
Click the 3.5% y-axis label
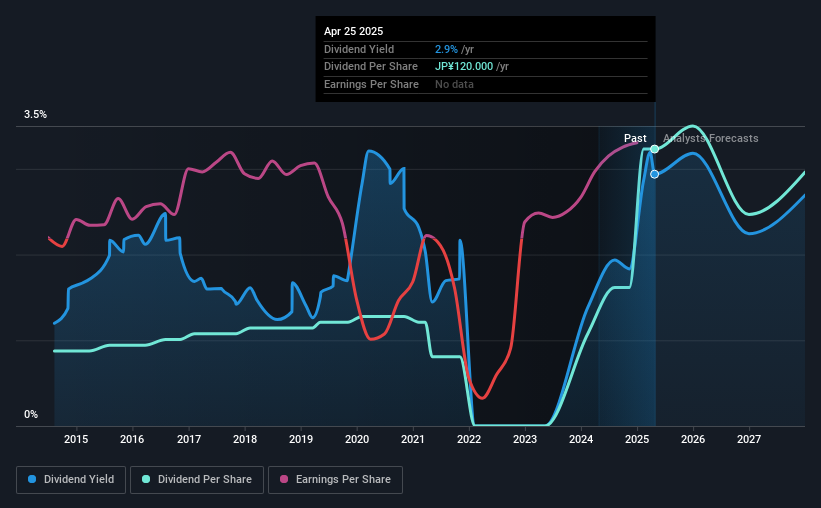click(35, 114)
